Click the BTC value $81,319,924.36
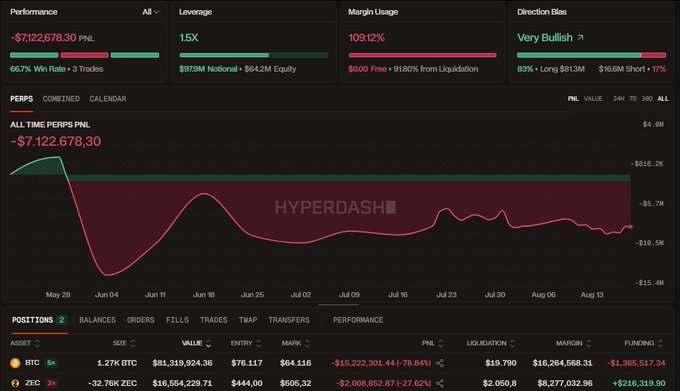Viewport: 680px width, 391px height. (x=182, y=363)
